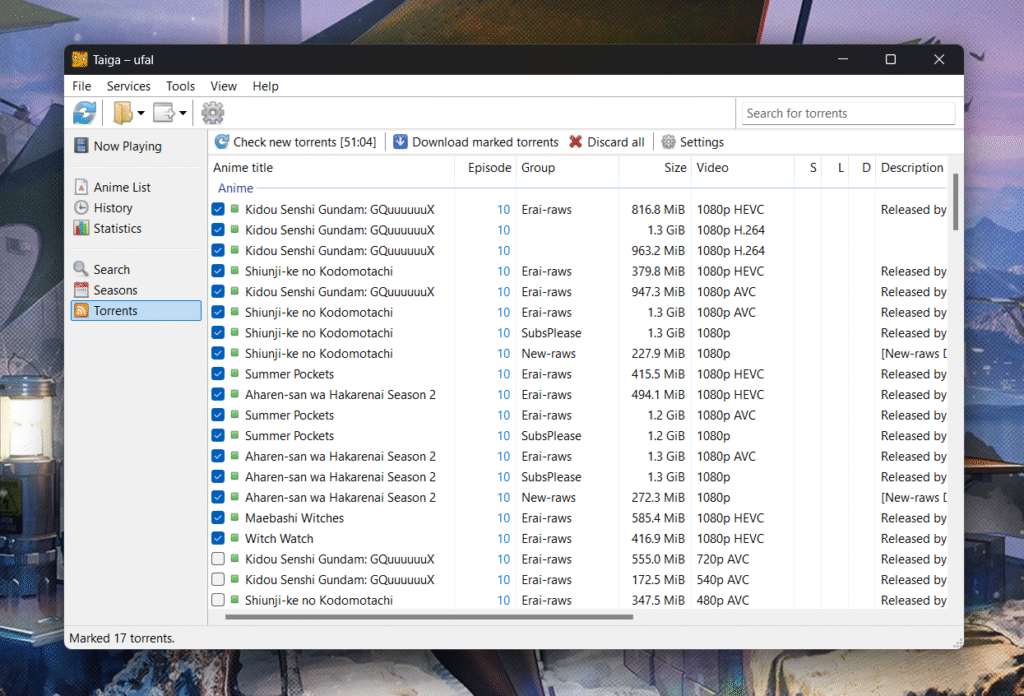Click the 540p AVC video cell
This screenshot has height=696, width=1024.
click(x=723, y=580)
